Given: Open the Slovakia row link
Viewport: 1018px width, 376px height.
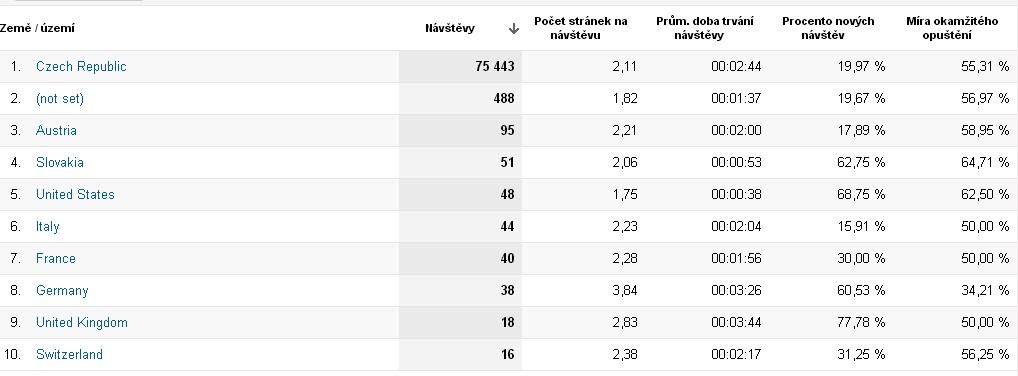Looking at the screenshot, I should click(60, 162).
